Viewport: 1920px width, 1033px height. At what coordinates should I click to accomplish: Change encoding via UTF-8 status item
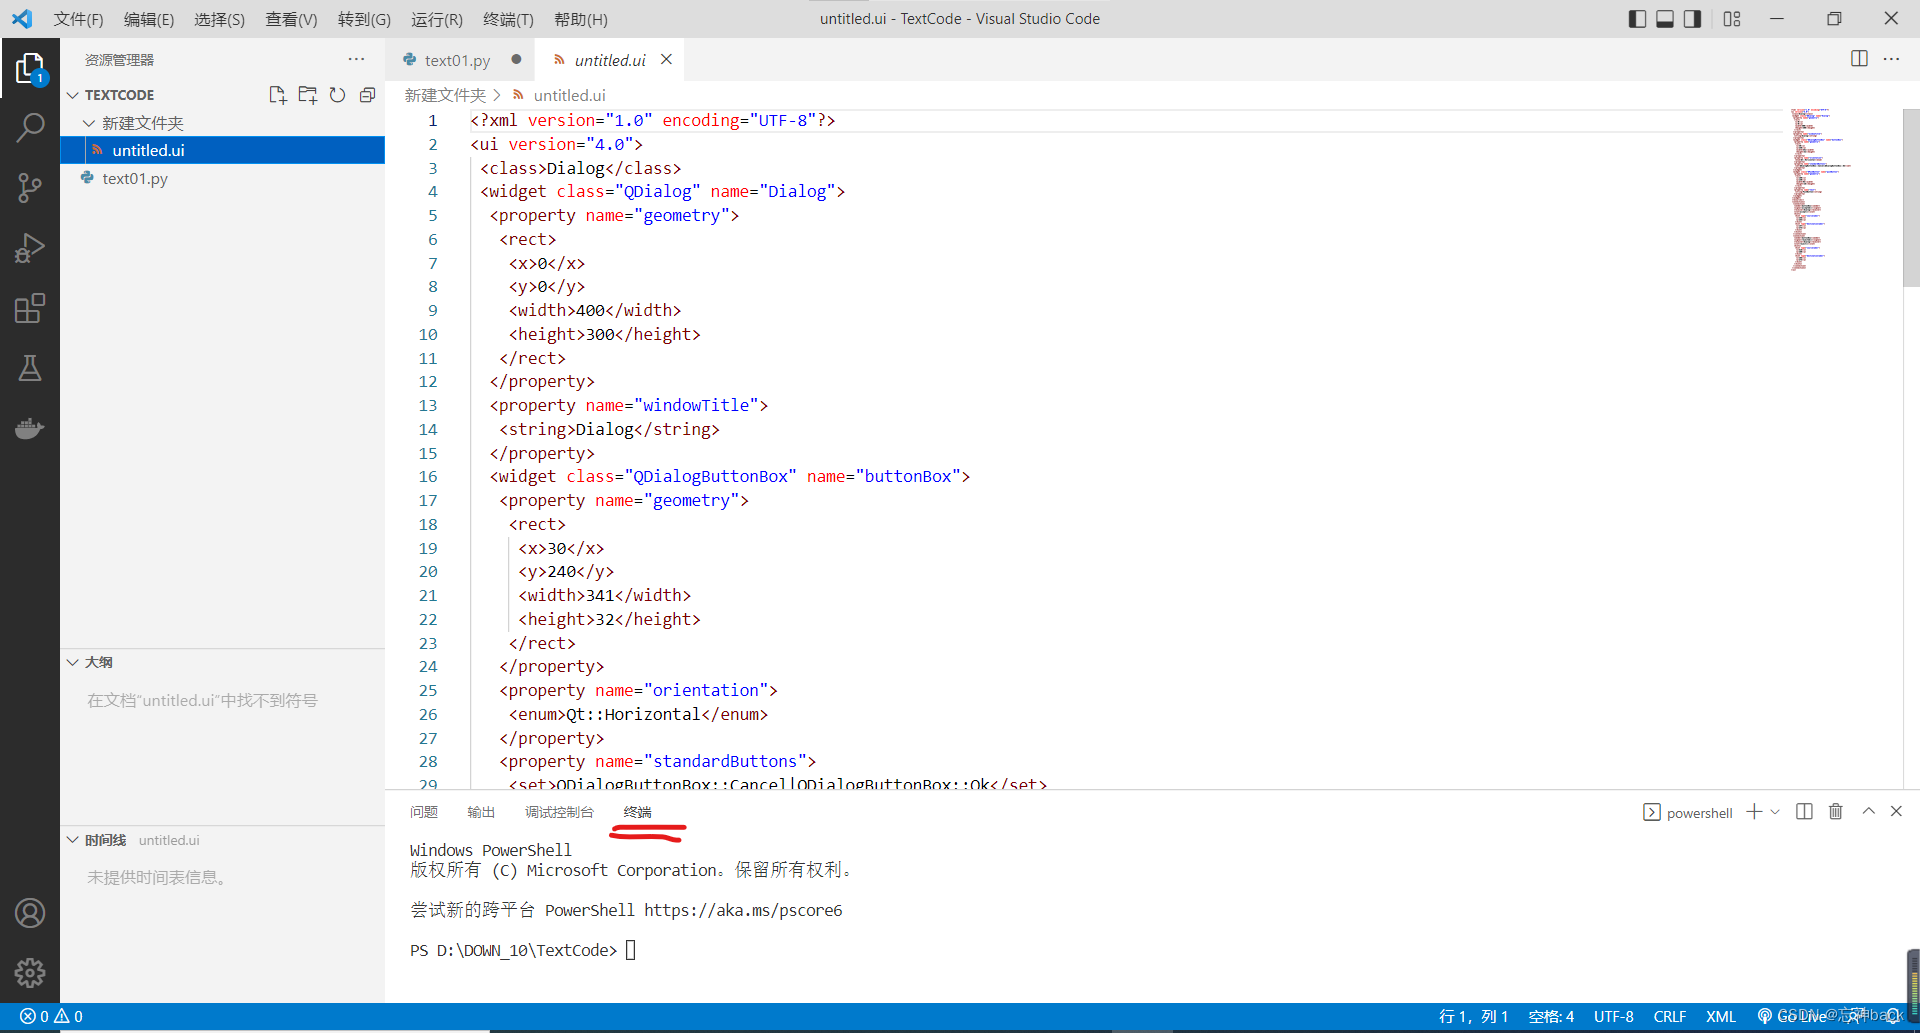pos(1613,1016)
